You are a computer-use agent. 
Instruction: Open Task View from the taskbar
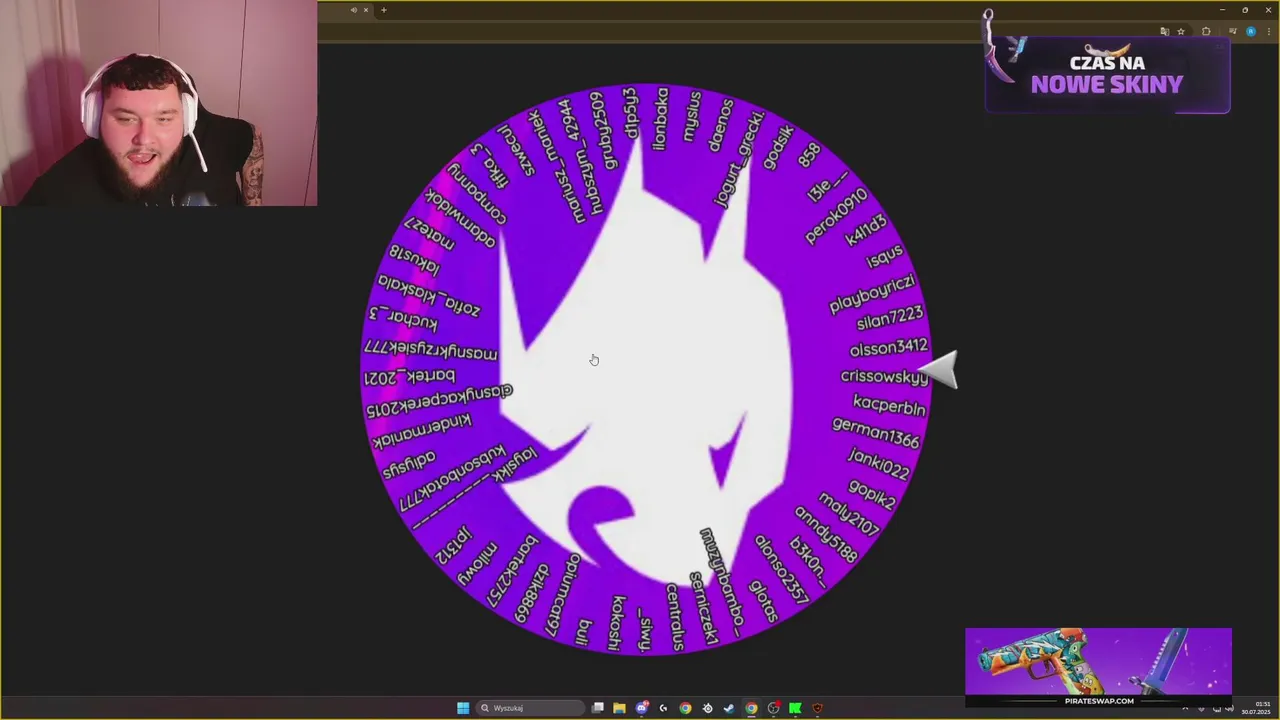click(x=597, y=708)
